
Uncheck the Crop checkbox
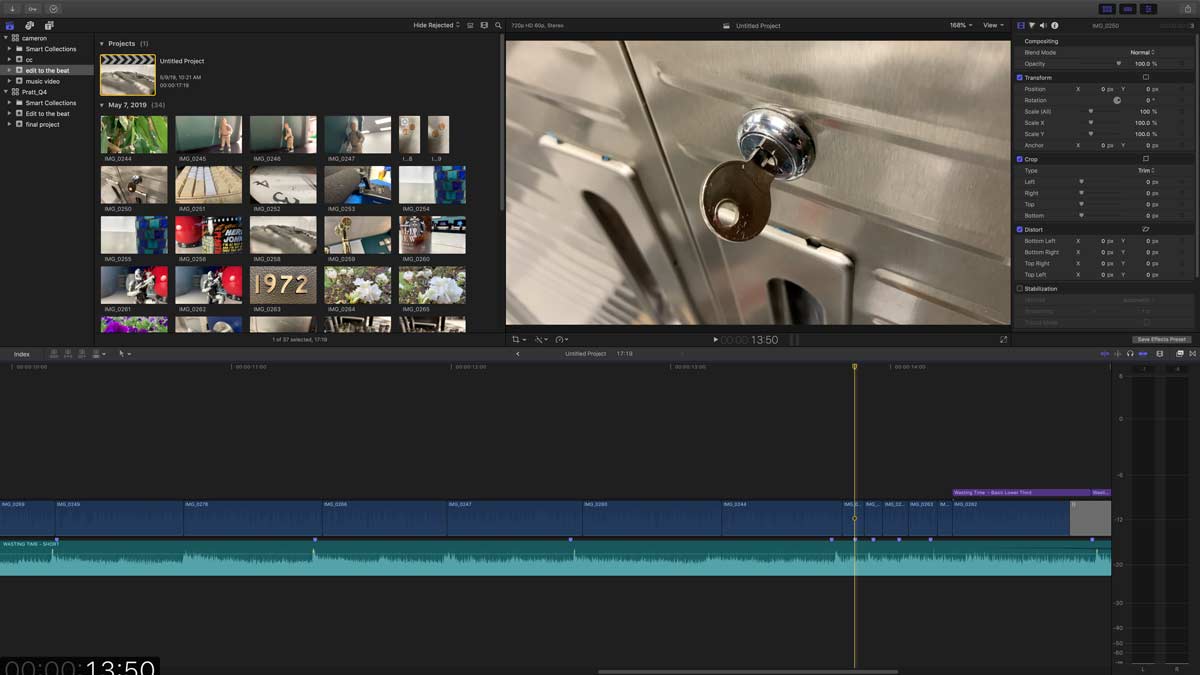coord(1020,159)
